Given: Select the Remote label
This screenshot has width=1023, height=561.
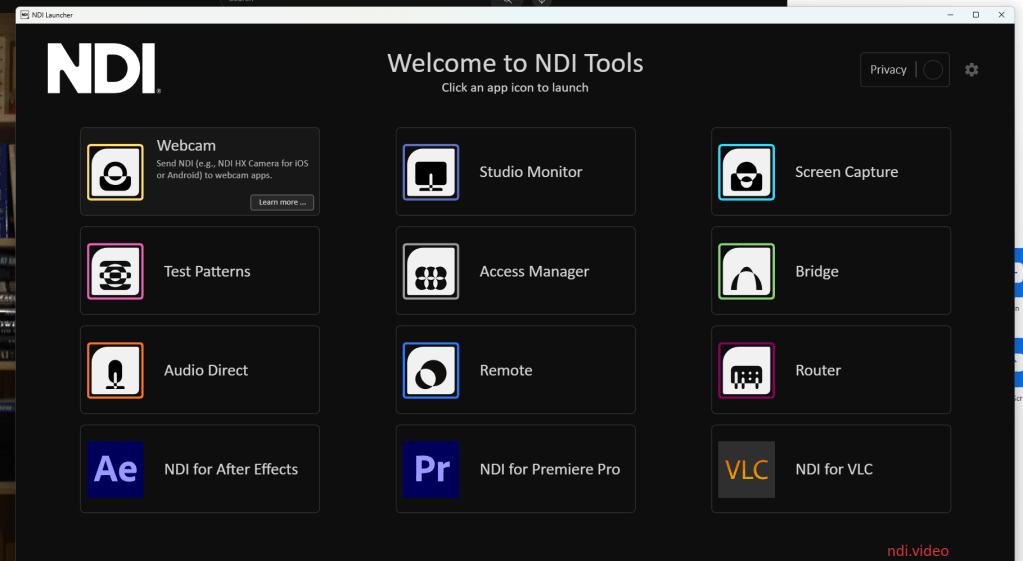Looking at the screenshot, I should click(x=506, y=371).
